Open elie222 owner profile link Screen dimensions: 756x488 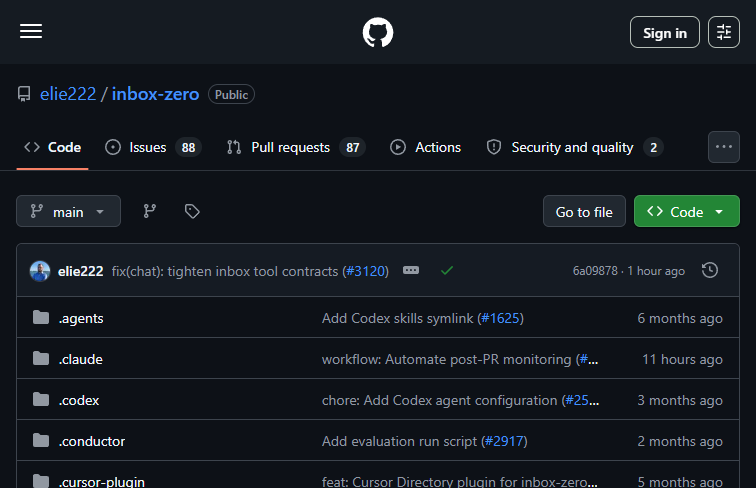tap(68, 94)
